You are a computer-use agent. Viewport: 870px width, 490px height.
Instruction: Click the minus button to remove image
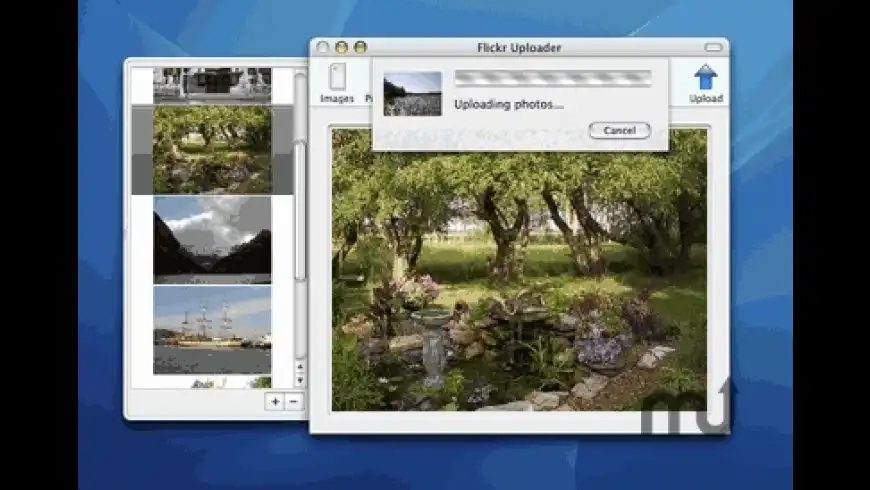[294, 401]
